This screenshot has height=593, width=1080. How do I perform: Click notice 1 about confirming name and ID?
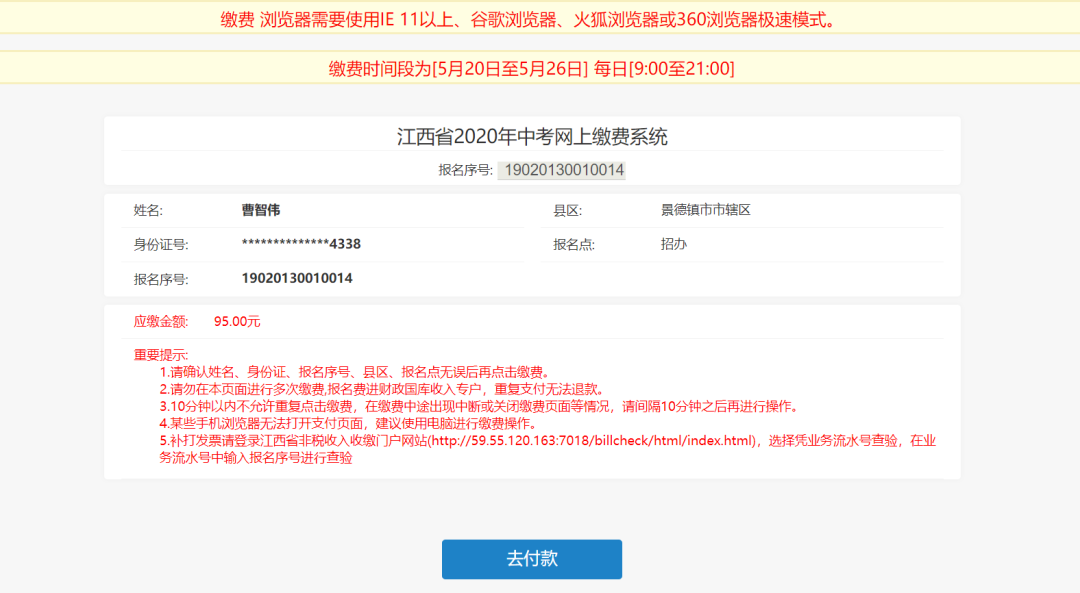pyautogui.click(x=356, y=373)
